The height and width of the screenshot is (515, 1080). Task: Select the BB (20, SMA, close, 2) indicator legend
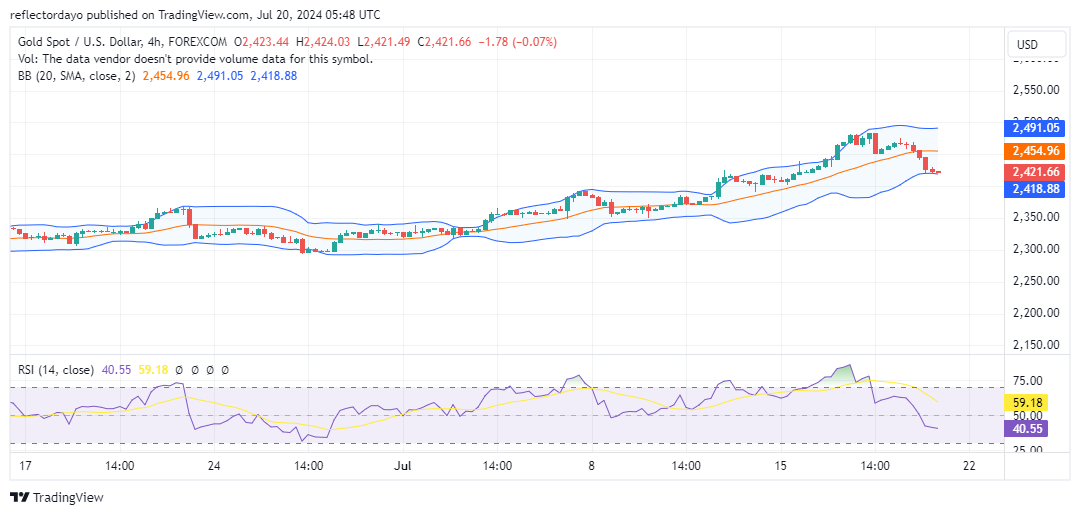77,76
